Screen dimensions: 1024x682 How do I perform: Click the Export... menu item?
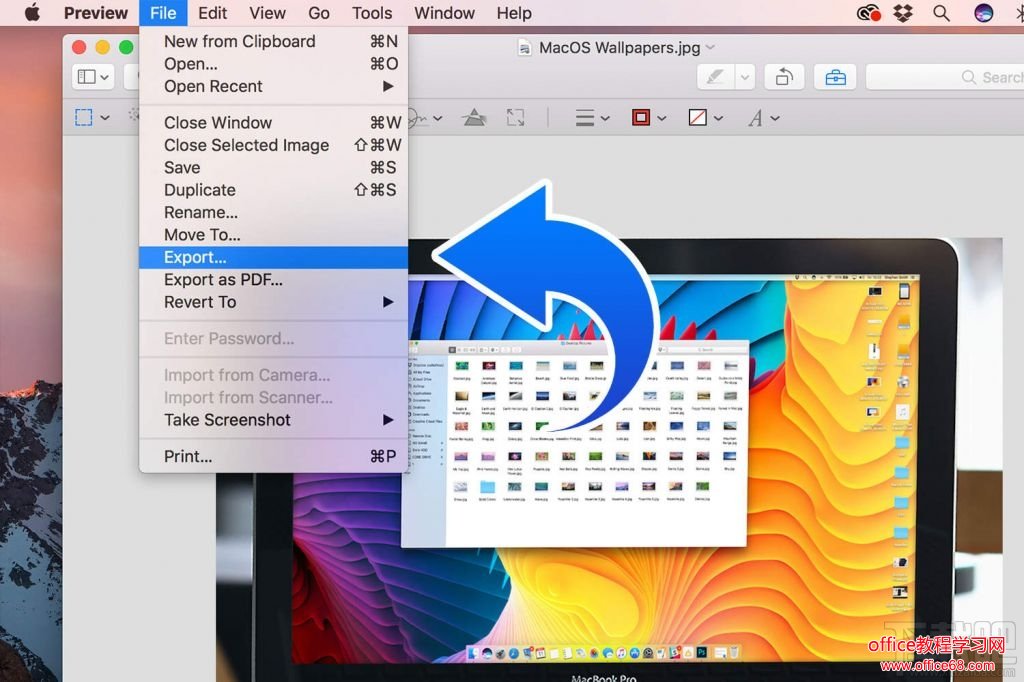[195, 258]
